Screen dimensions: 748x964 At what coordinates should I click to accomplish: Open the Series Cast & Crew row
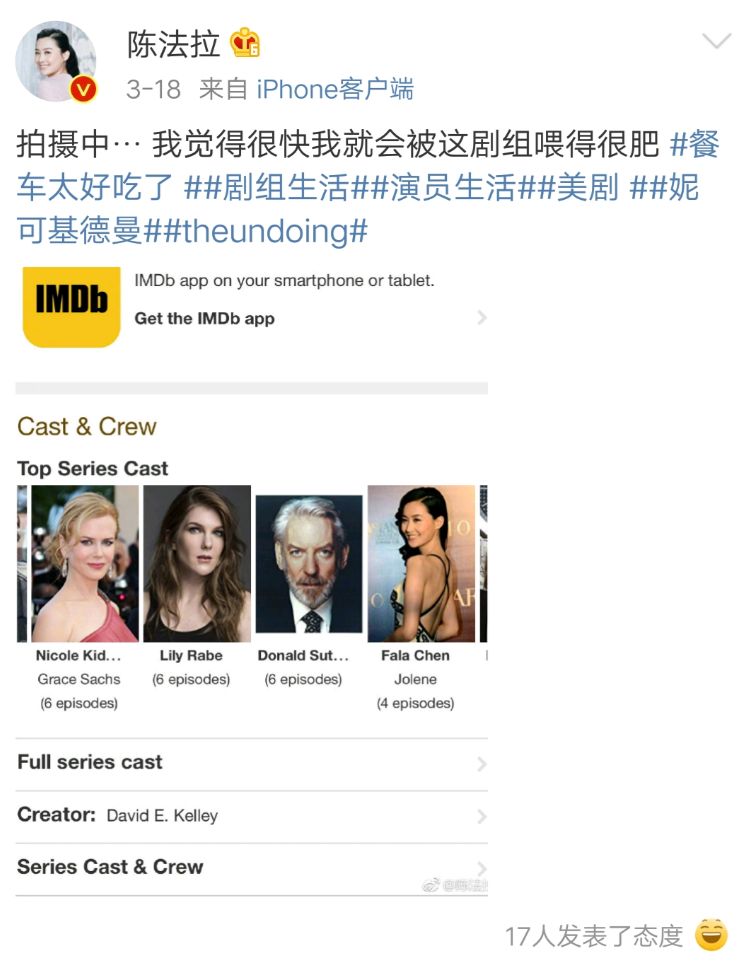coord(251,868)
